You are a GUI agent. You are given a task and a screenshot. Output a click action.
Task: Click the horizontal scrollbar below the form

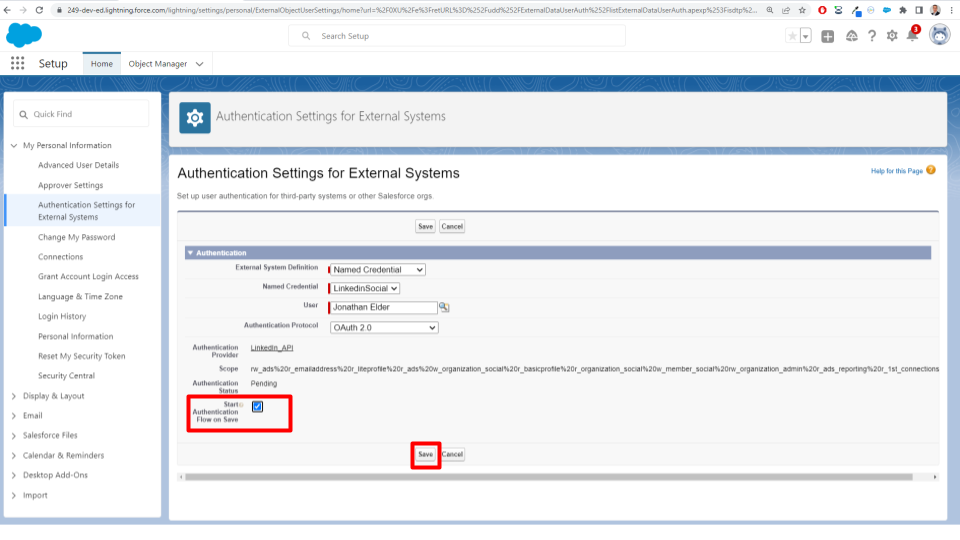549,477
